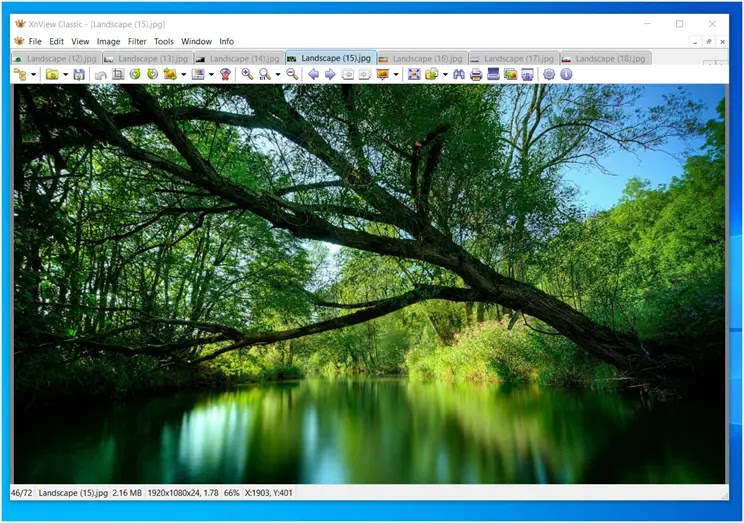Expand the Copy to folder dropdown arrow
Screen dimensions: 744x523
pyautogui.click(x=445, y=75)
